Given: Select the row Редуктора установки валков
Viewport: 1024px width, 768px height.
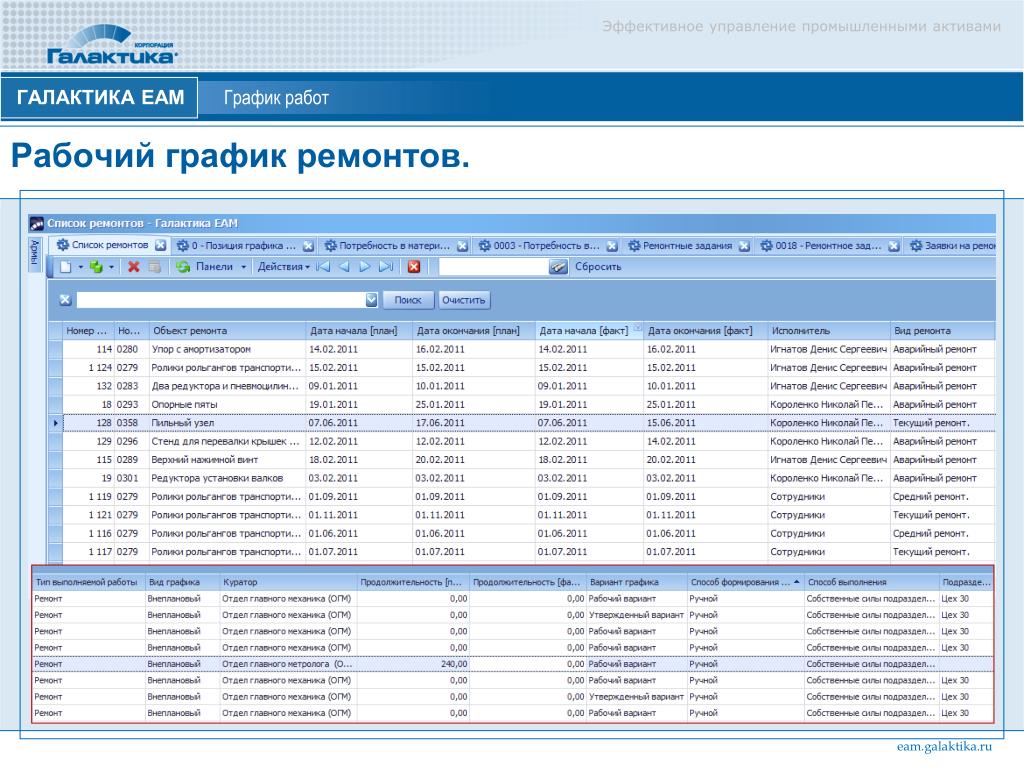Looking at the screenshot, I should point(522,478).
